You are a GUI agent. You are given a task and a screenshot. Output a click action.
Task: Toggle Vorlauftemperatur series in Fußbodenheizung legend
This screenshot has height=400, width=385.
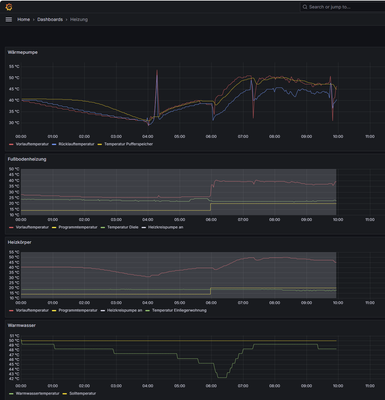point(32,227)
